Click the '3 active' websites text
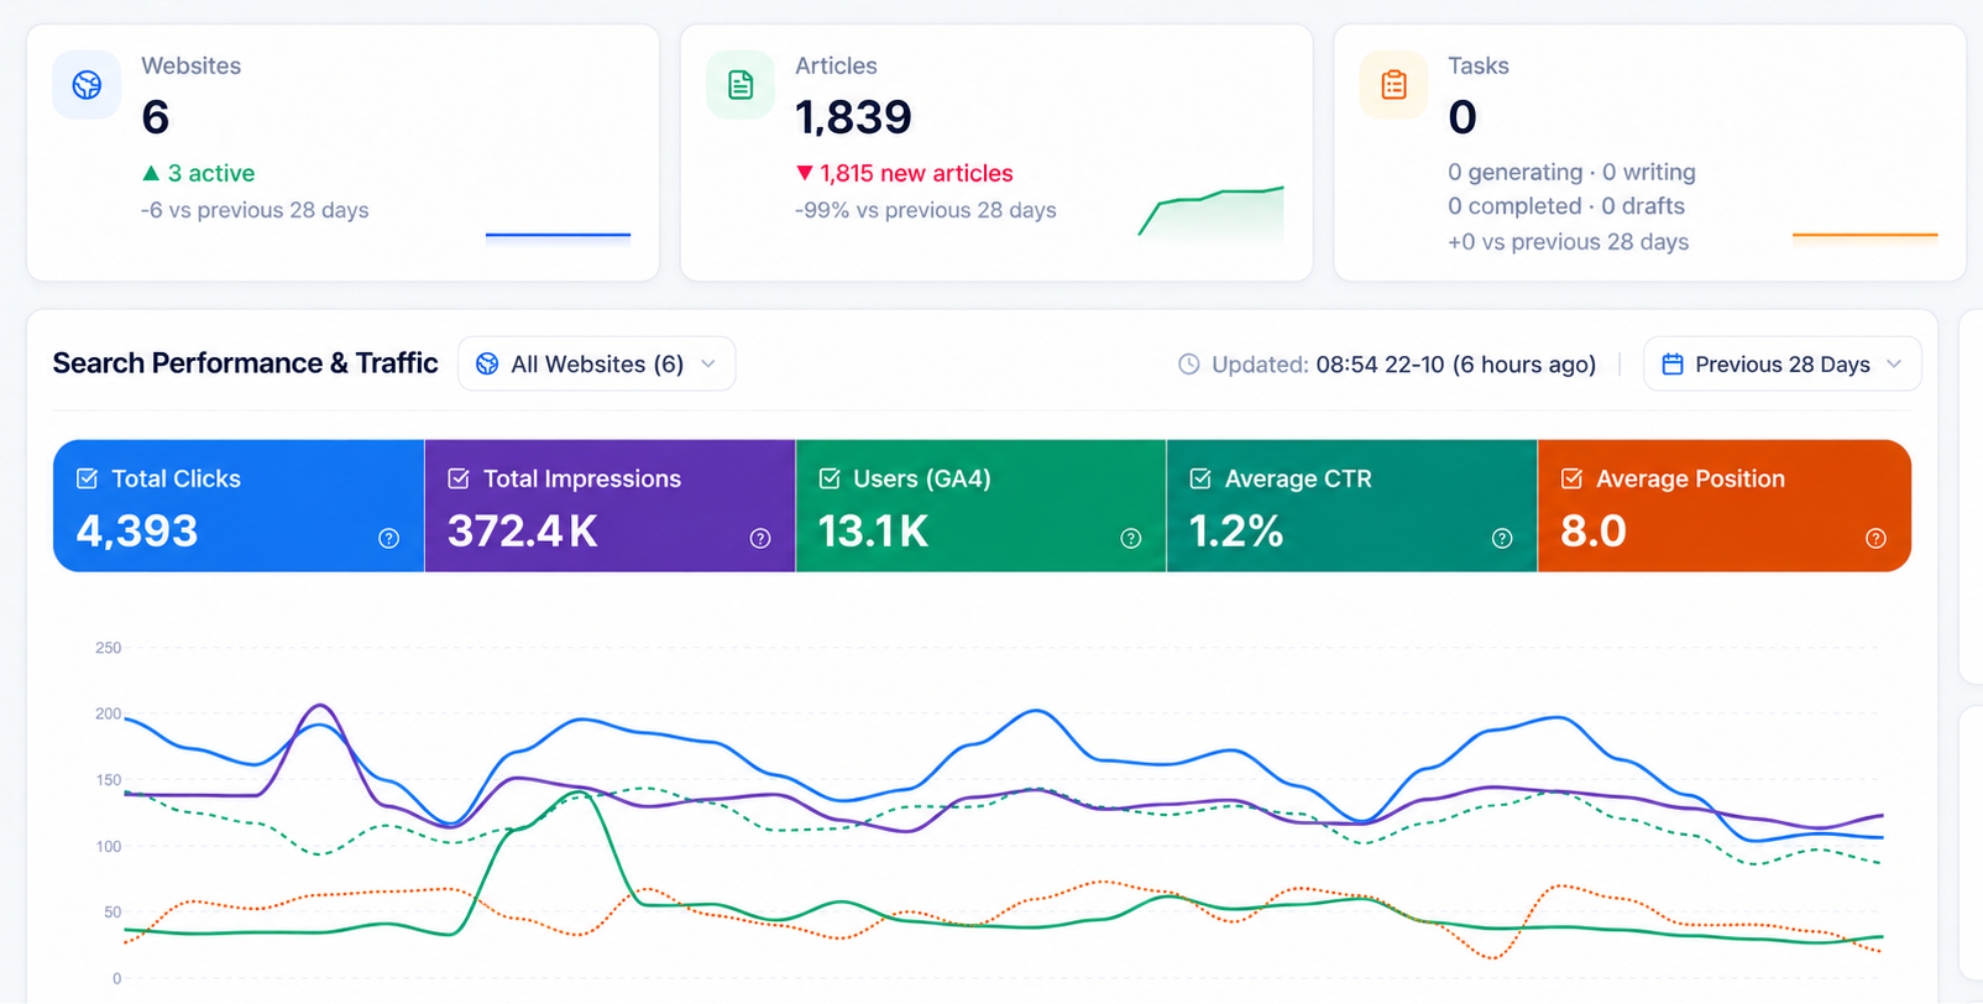Image resolution: width=1983 pixels, height=1004 pixels. tap(211, 173)
